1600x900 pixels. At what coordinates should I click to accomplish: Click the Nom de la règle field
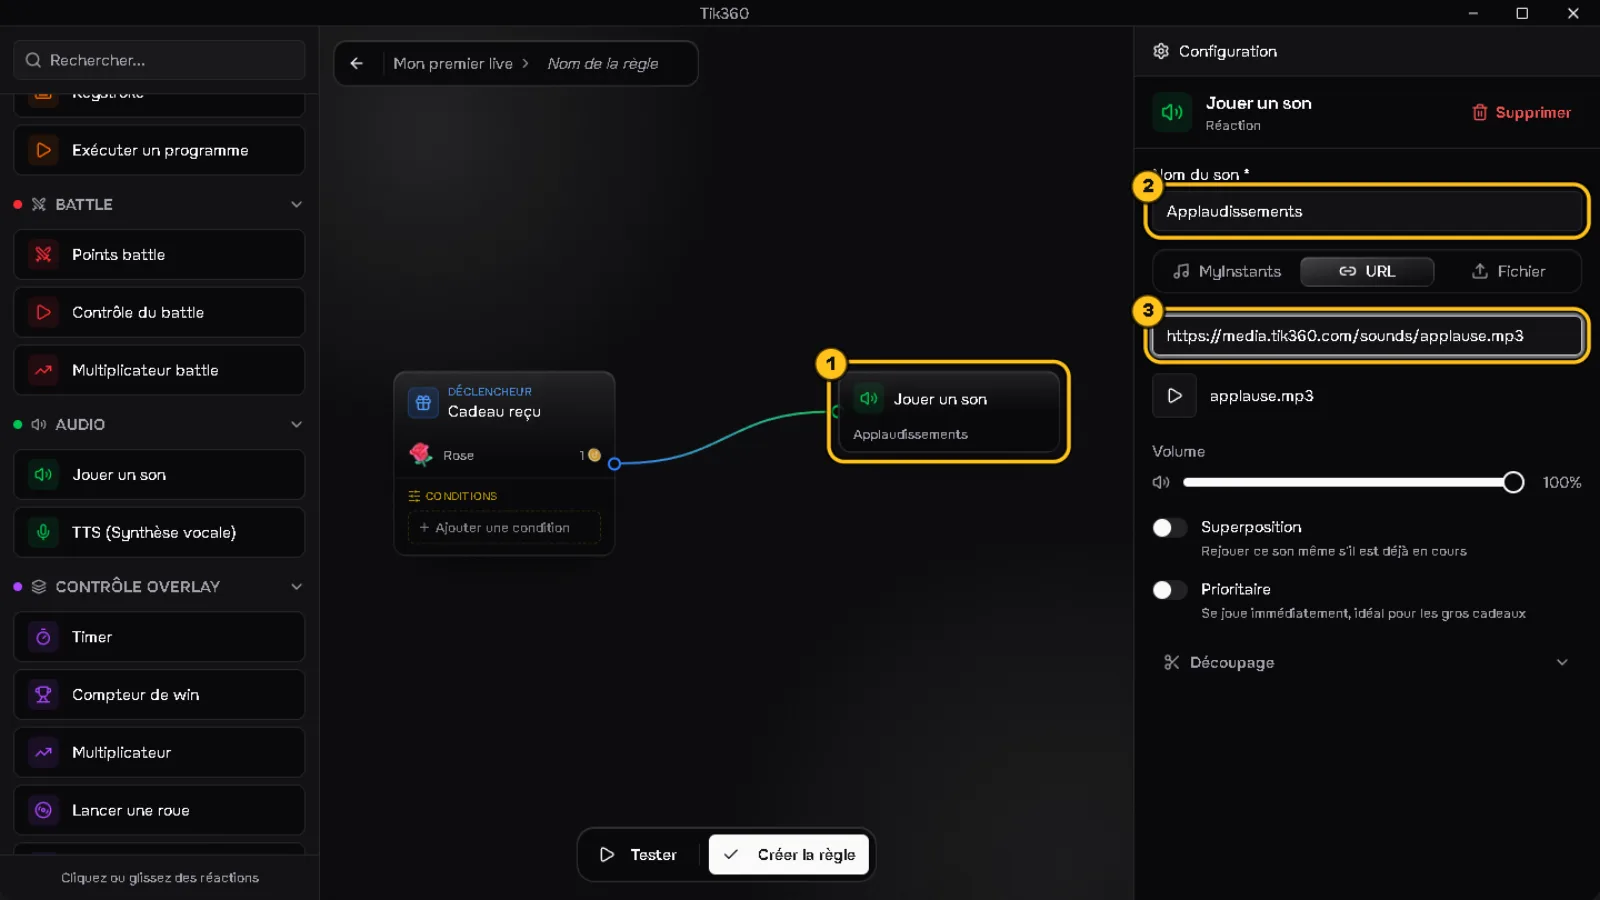pos(602,63)
